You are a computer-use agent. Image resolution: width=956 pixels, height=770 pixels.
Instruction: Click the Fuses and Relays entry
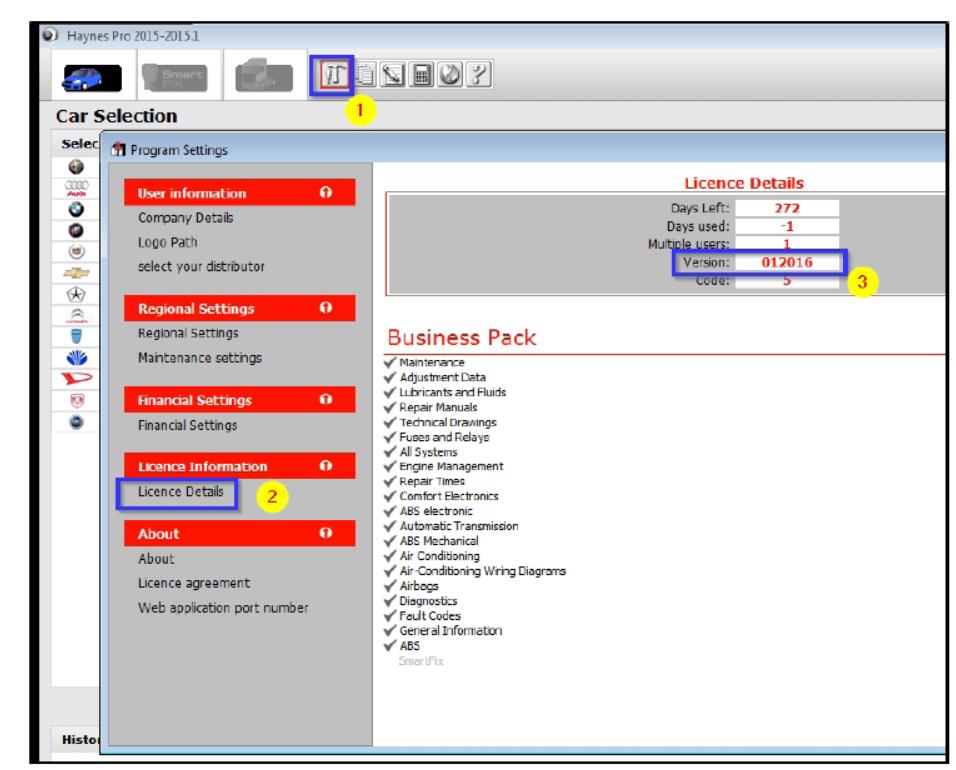[x=444, y=437]
